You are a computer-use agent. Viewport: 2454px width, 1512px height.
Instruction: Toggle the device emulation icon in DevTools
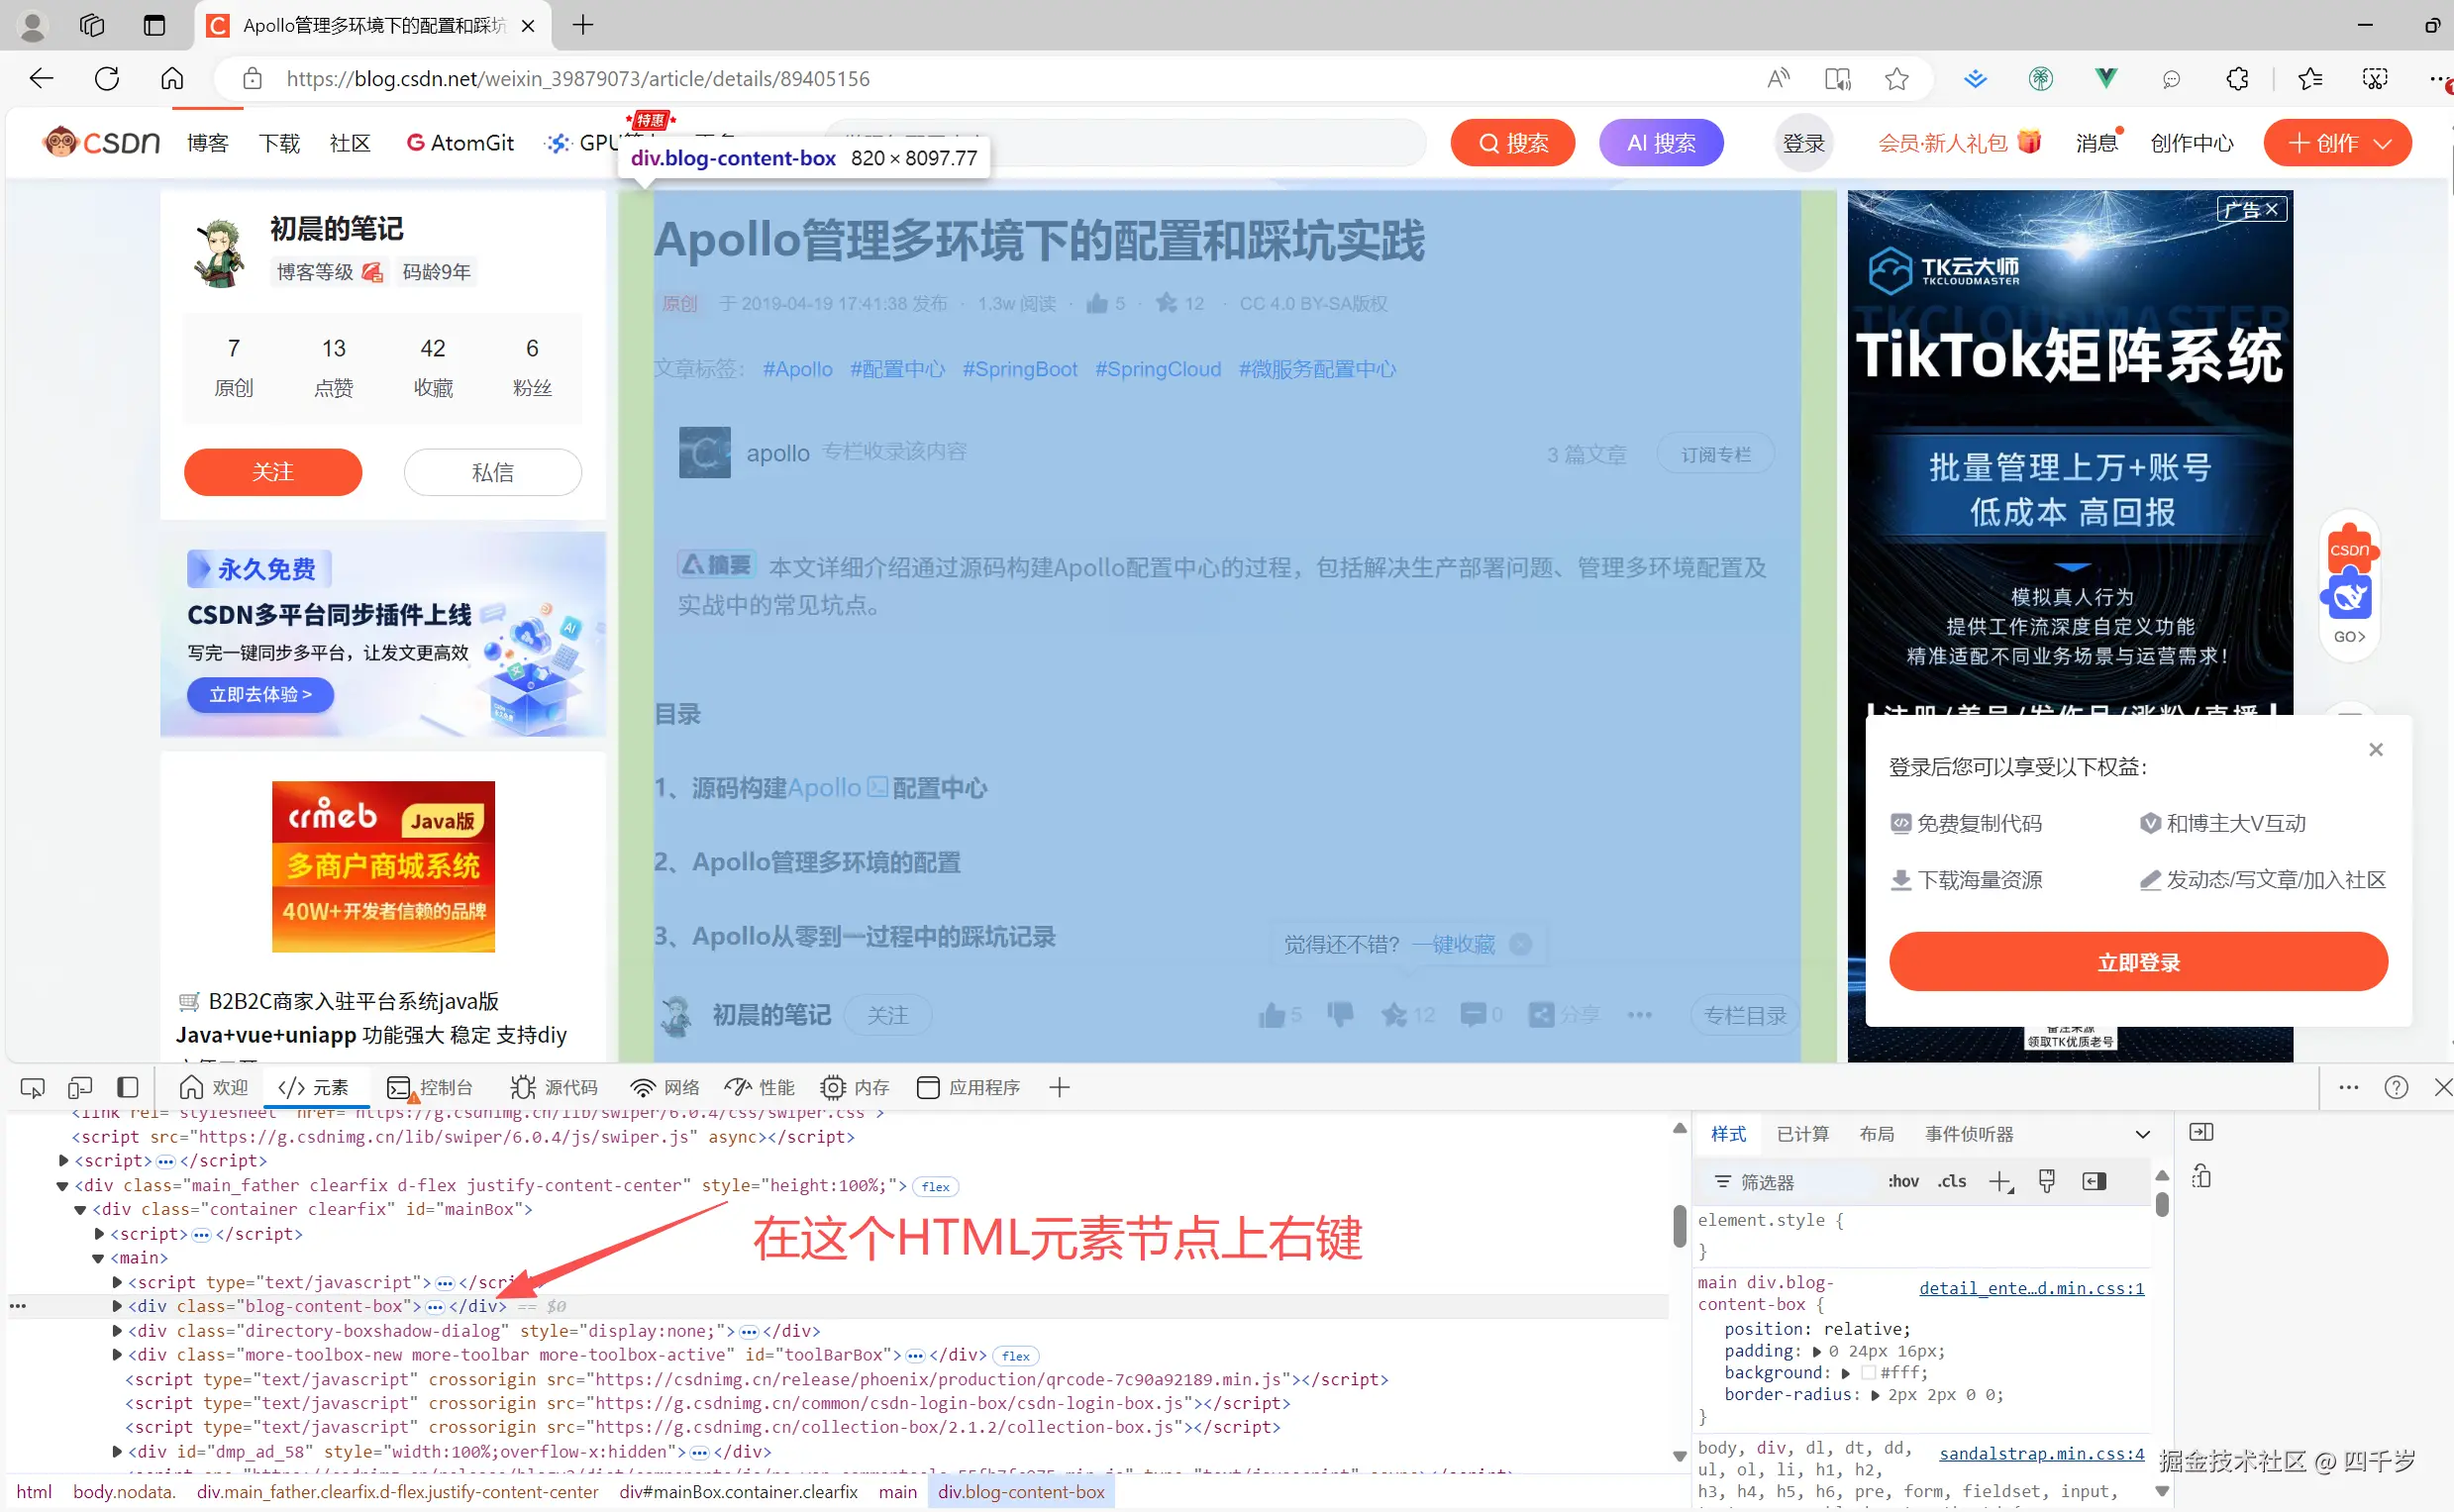pyautogui.click(x=79, y=1087)
